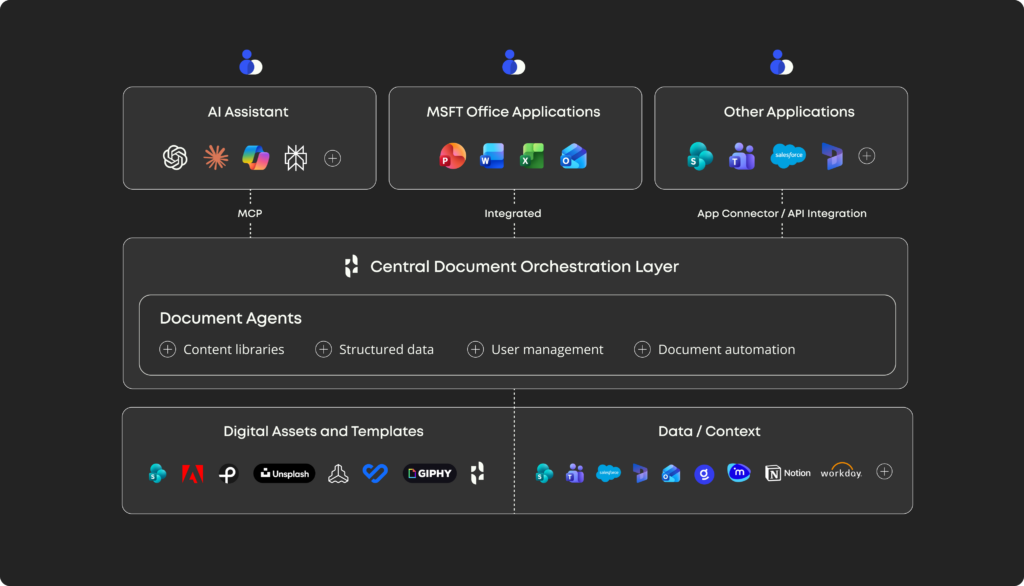1024x586 pixels.
Task: Click the 'Central Document Orchestration Layer' title
Action: (524, 267)
